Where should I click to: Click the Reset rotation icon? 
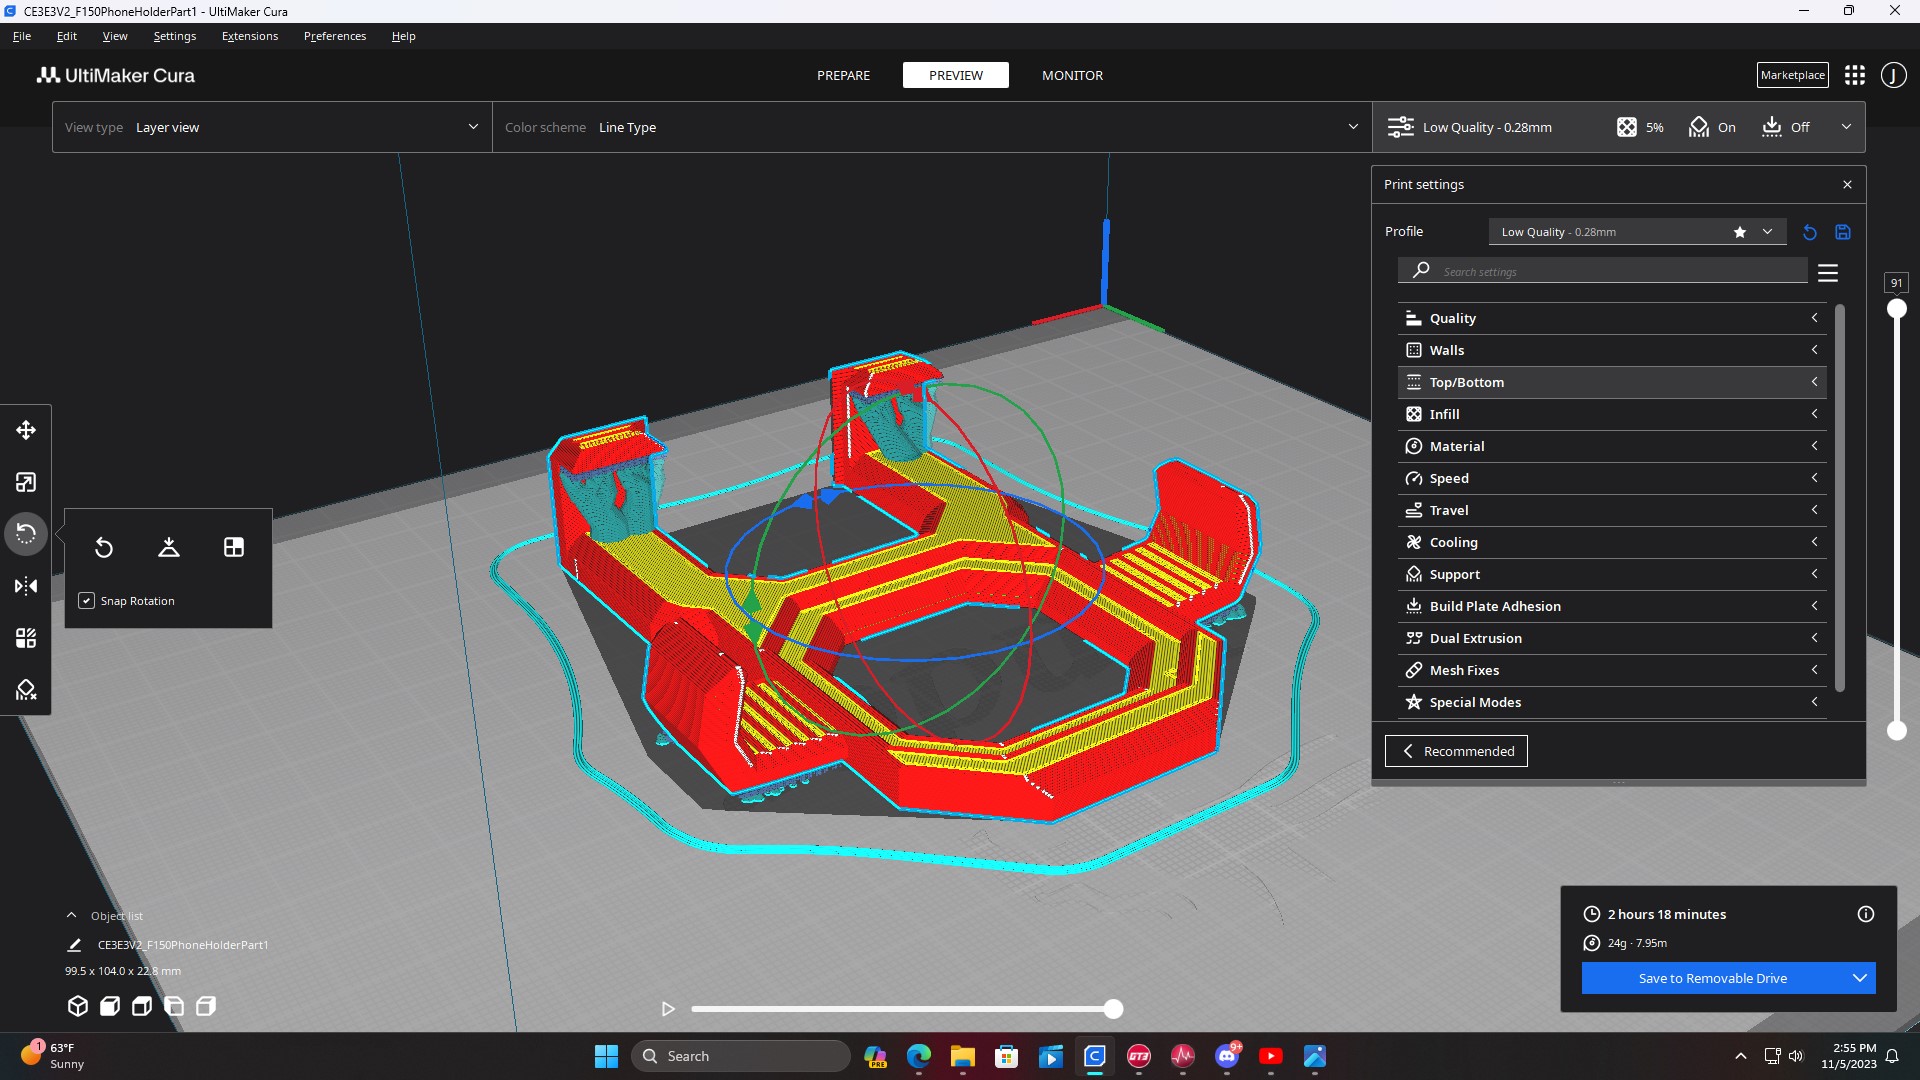[104, 547]
